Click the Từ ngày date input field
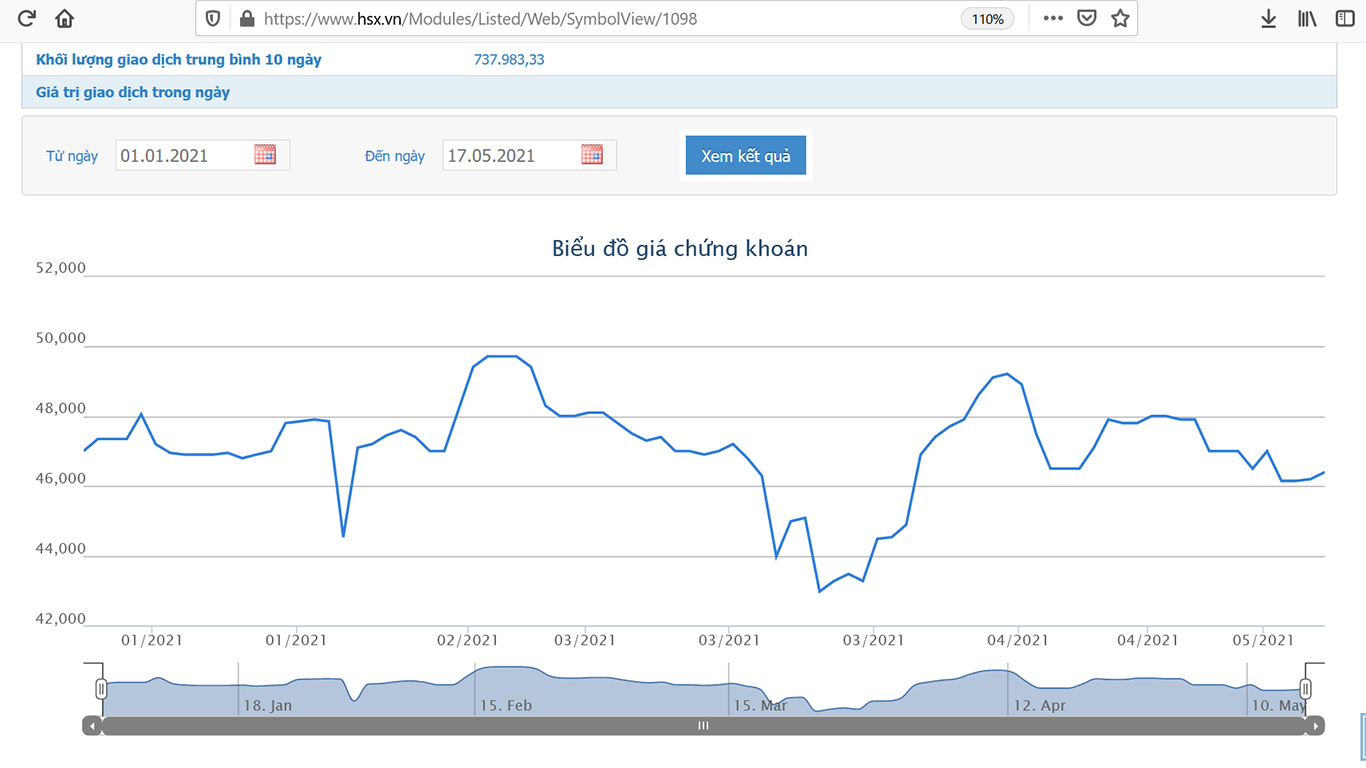The image size is (1366, 768). click(183, 155)
